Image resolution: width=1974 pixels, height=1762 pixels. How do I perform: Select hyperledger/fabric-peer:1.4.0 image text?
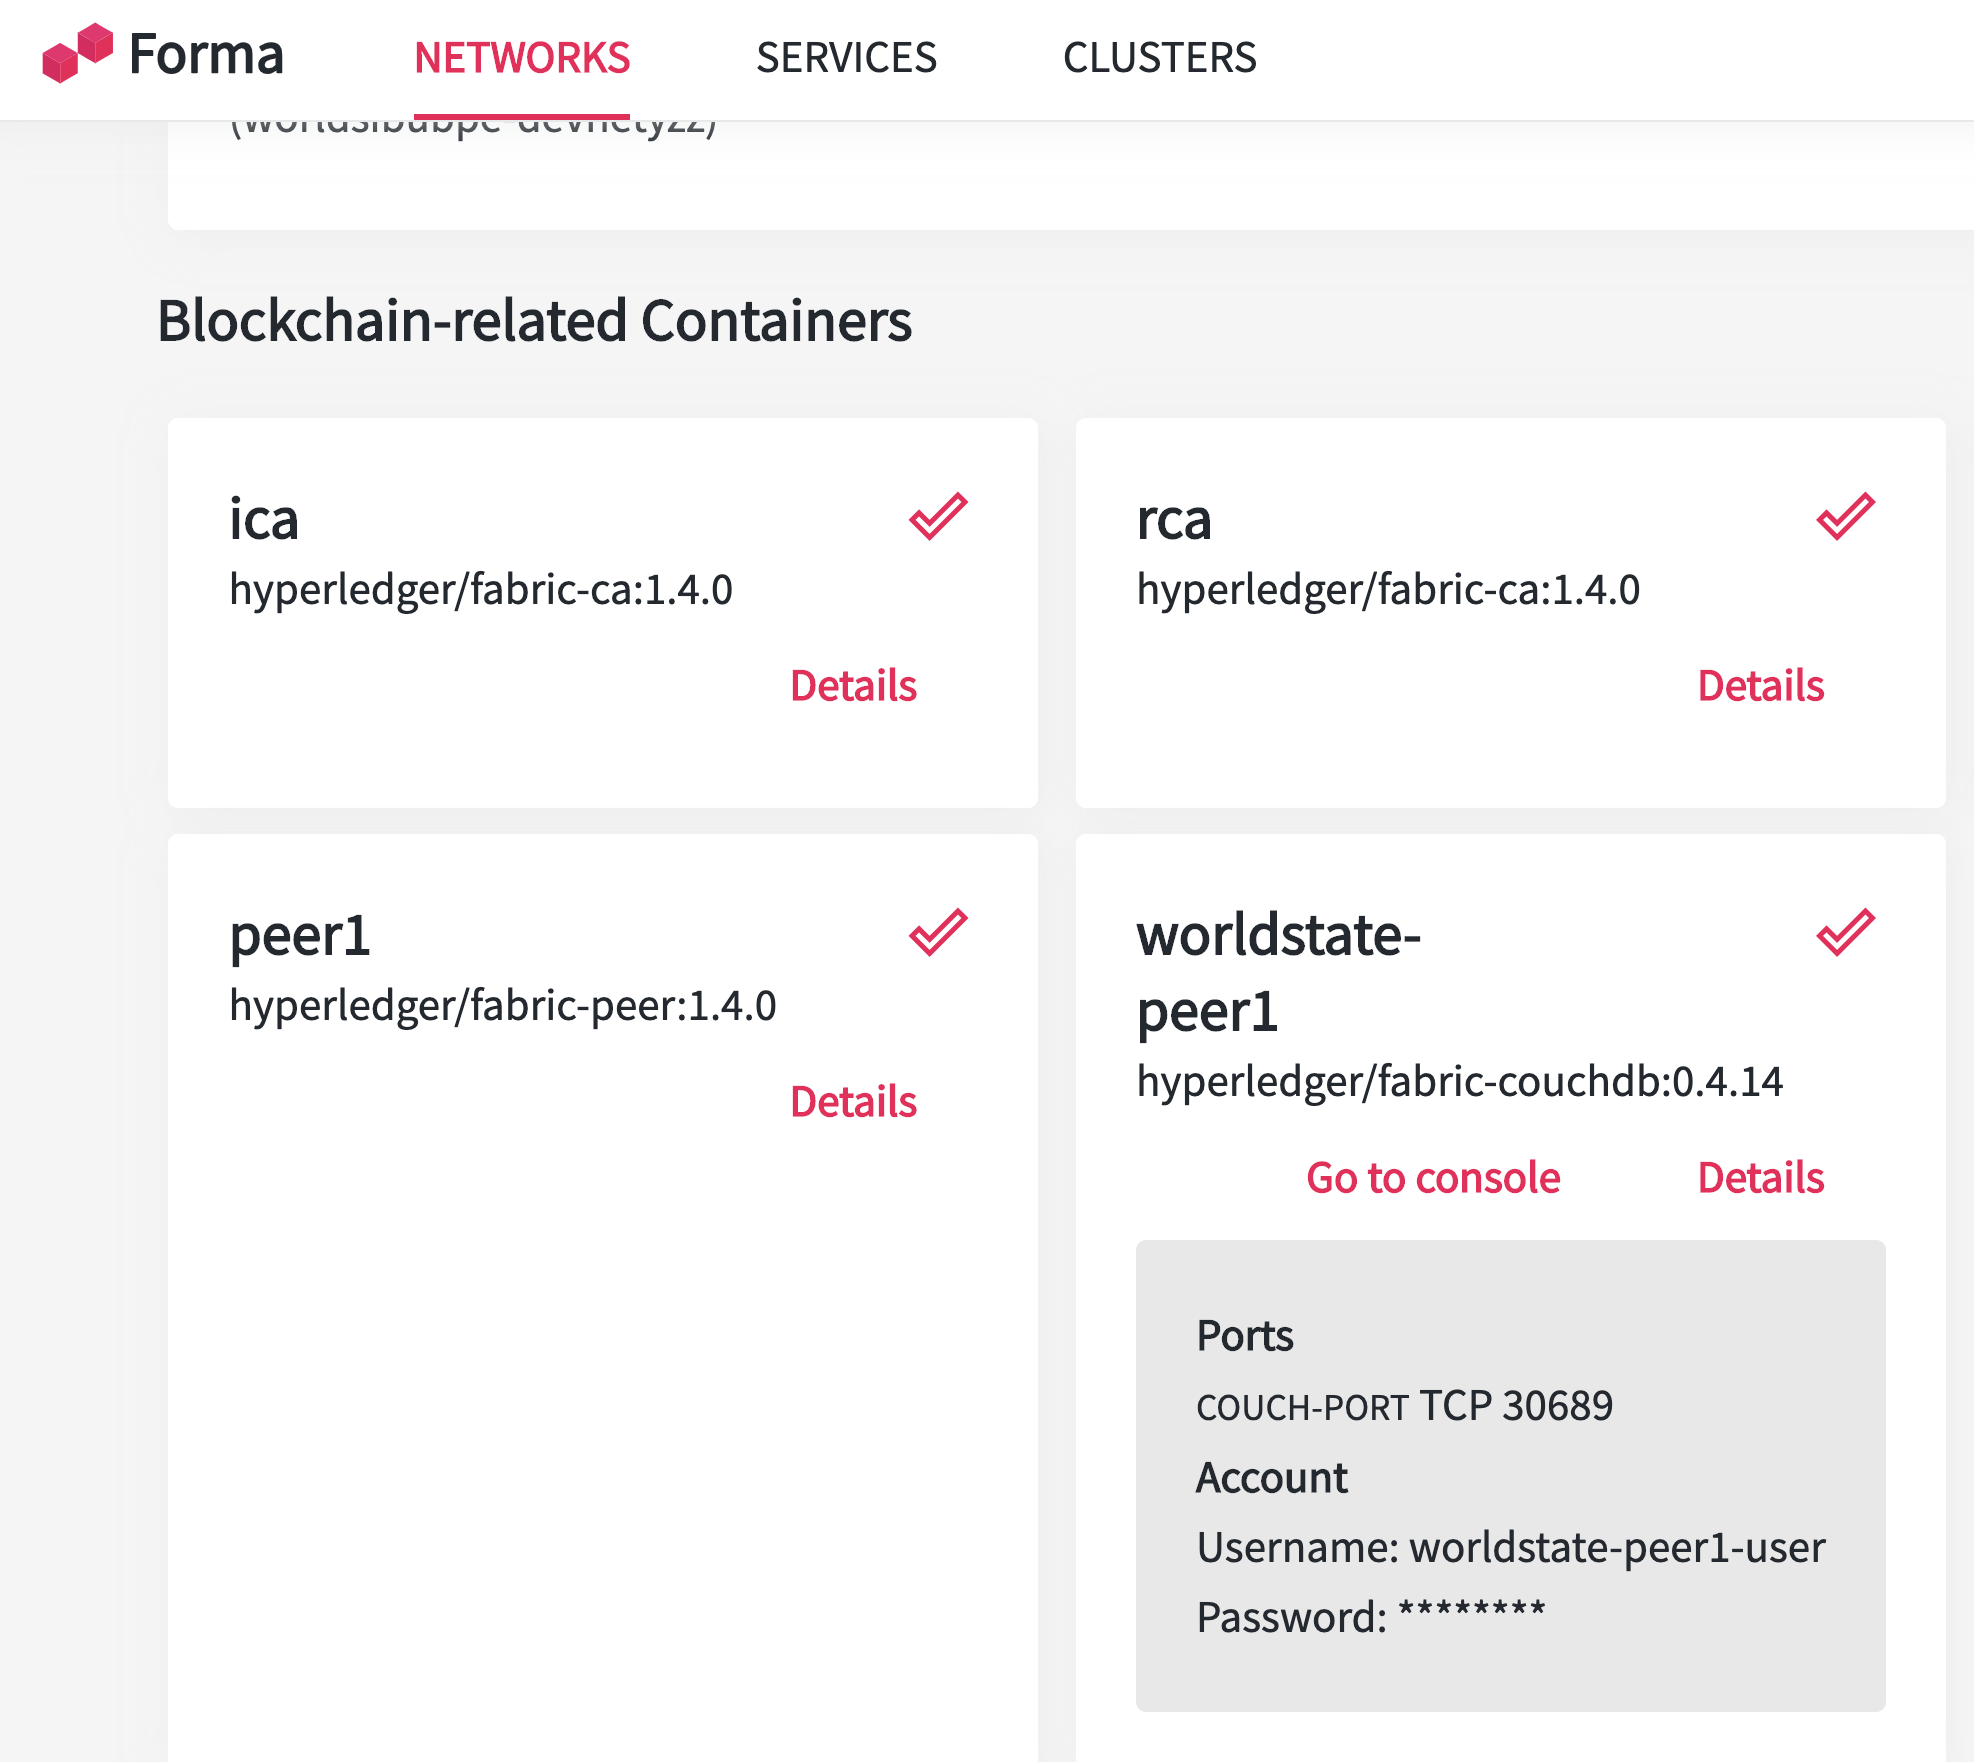pyautogui.click(x=503, y=1006)
